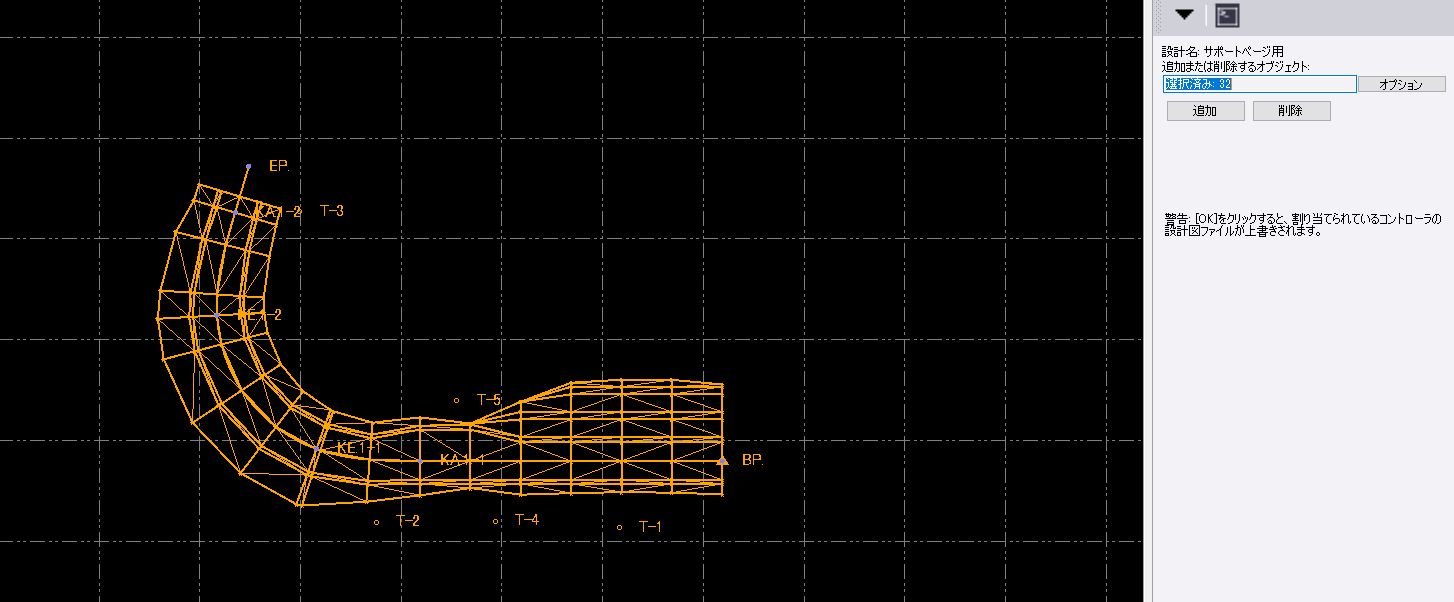Screen dimensions: 1454x602
Task: Select the EP endpoint dot
Action: click(x=248, y=166)
